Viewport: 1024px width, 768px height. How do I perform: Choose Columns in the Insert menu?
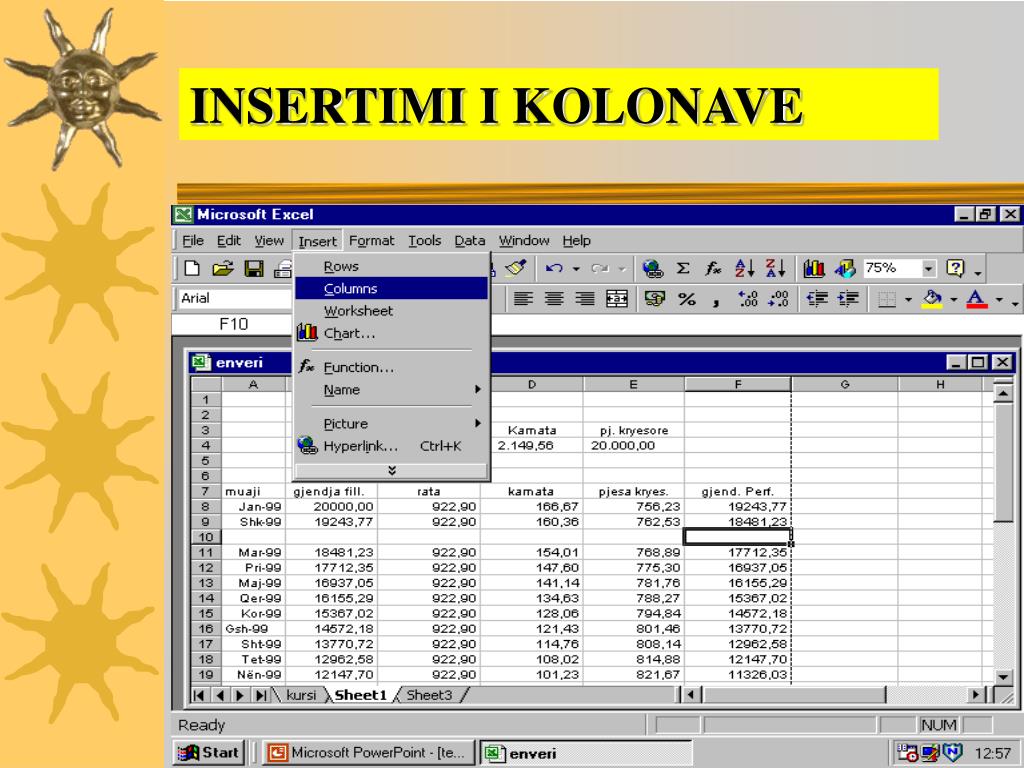391,288
